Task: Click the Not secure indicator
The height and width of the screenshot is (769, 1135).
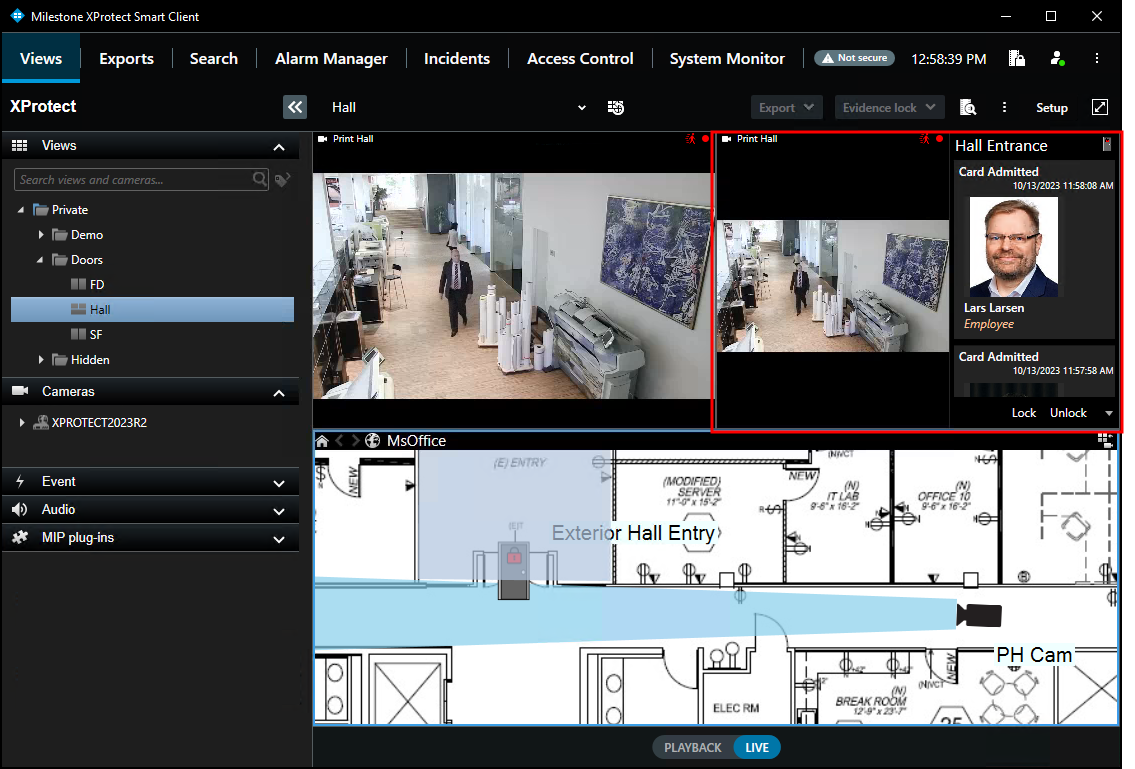Action: click(x=854, y=58)
